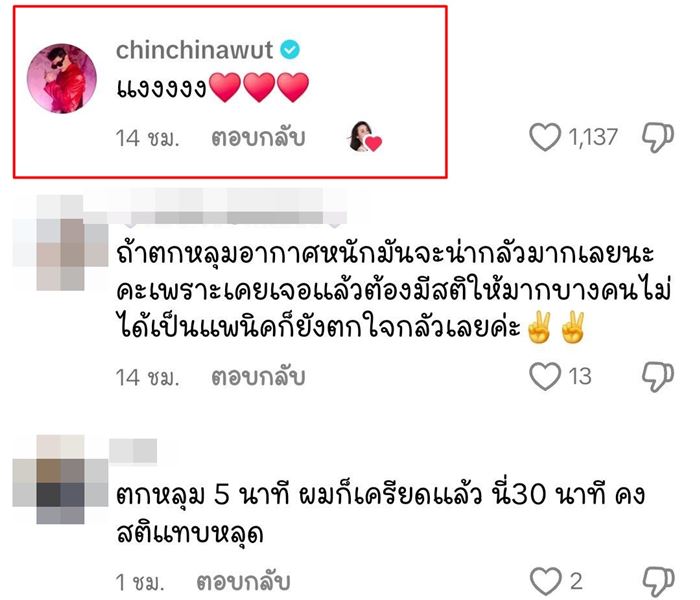The height and width of the screenshot is (600, 700).
Task: Open chinchinawut's profile picture
Action: pos(62,78)
